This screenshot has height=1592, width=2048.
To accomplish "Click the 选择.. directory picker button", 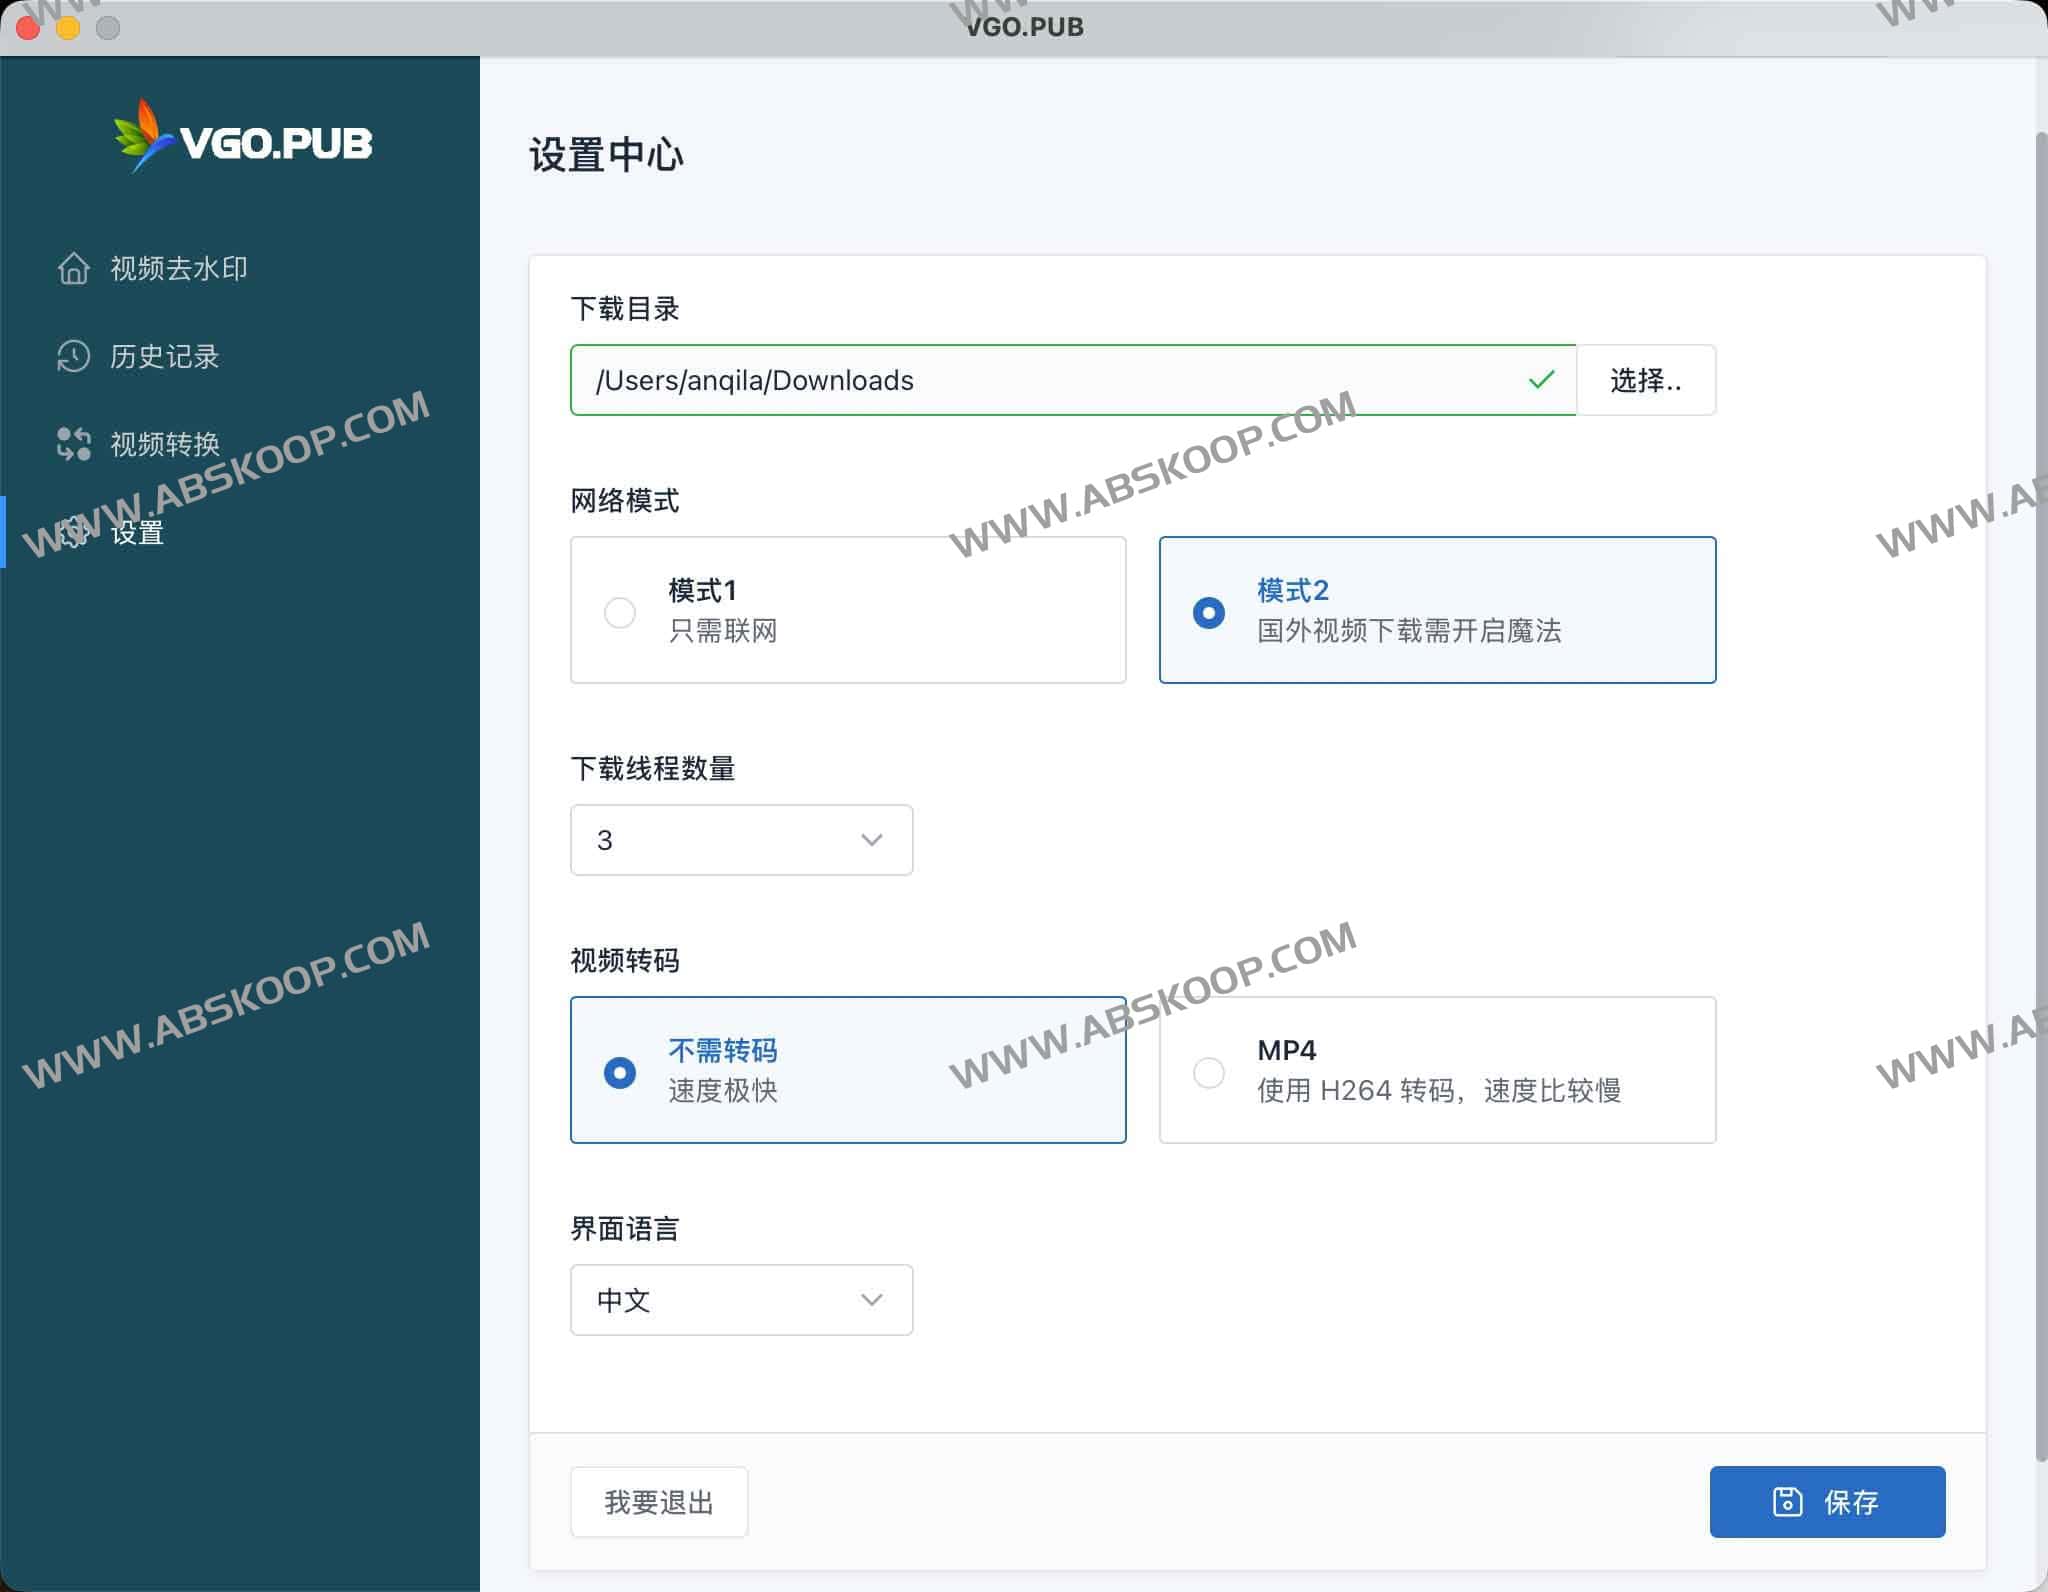I will coord(1646,380).
